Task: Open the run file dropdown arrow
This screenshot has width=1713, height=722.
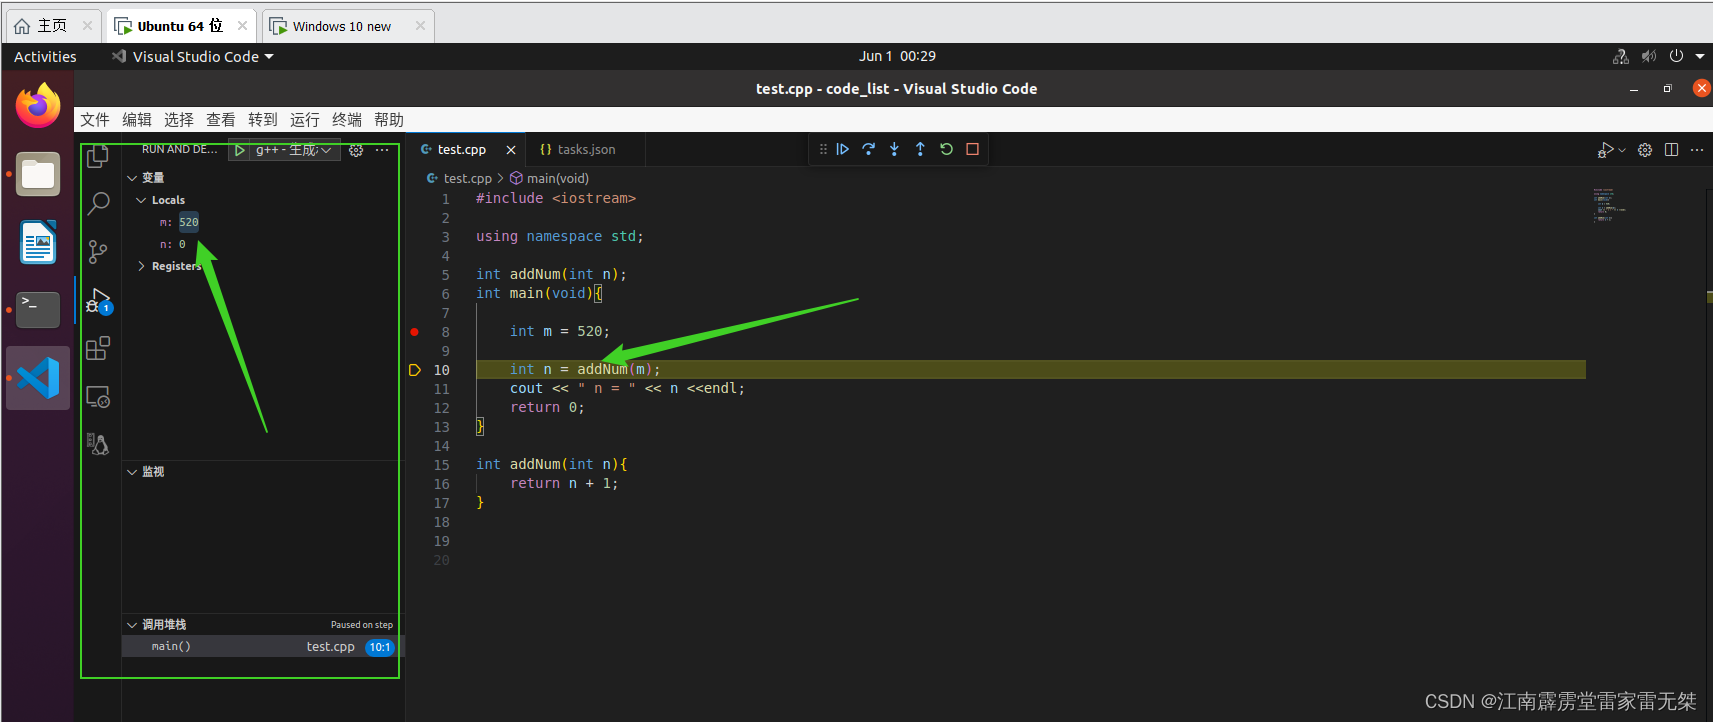Action: tap(1622, 150)
